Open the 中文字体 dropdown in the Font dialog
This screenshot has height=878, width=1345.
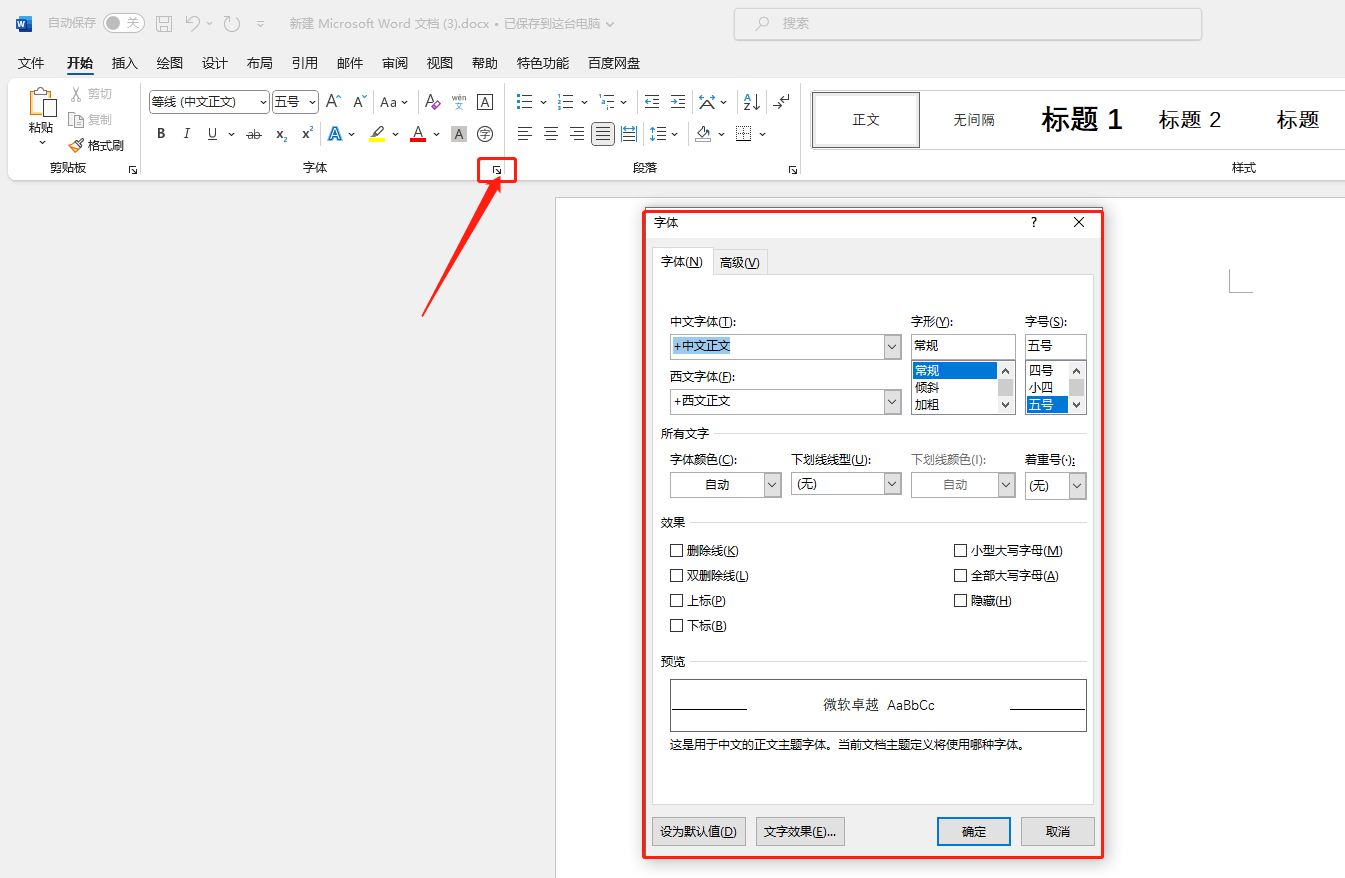coord(893,346)
